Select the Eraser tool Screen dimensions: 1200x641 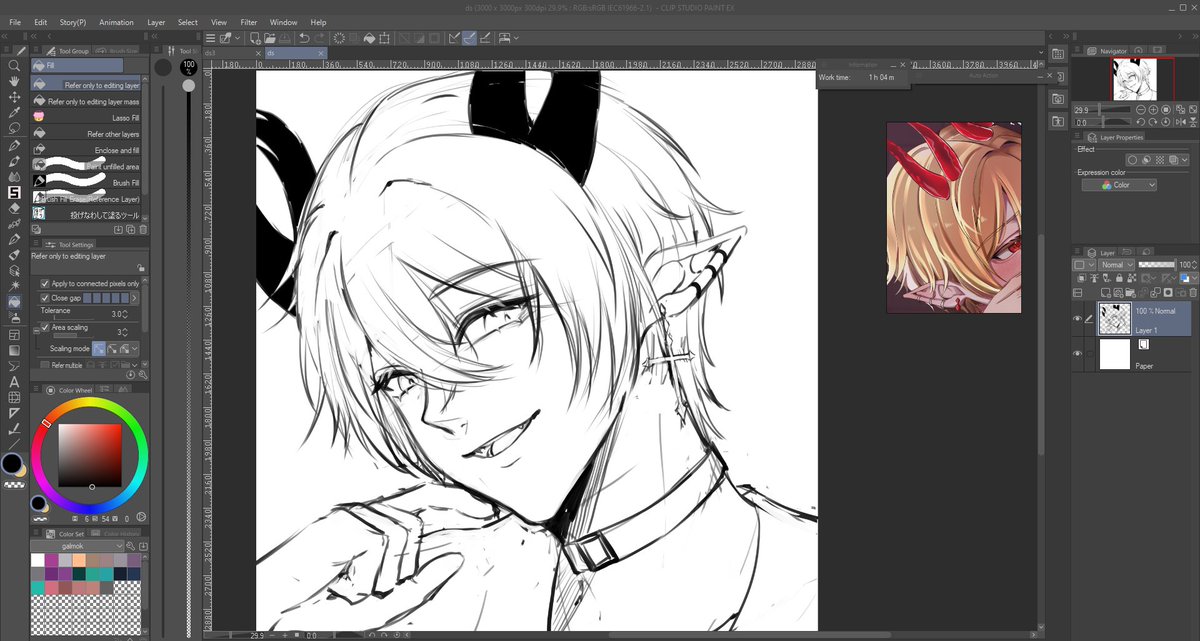click(14, 208)
